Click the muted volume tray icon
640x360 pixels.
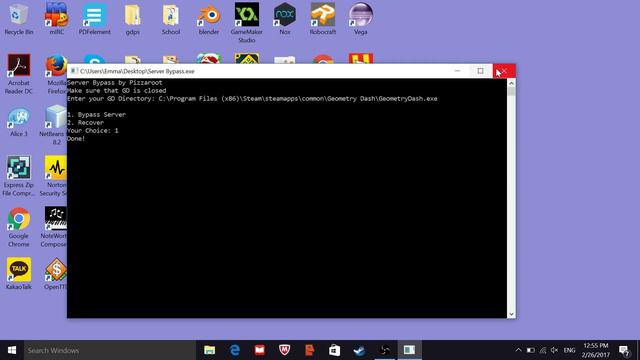(554, 350)
